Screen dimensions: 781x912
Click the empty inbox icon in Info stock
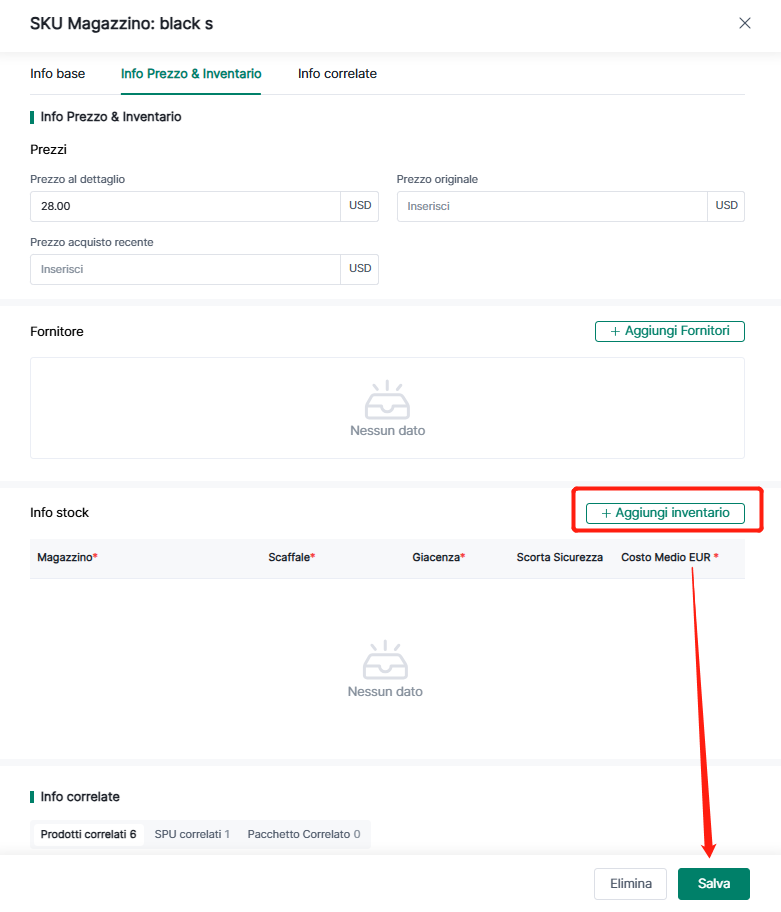click(x=385, y=660)
